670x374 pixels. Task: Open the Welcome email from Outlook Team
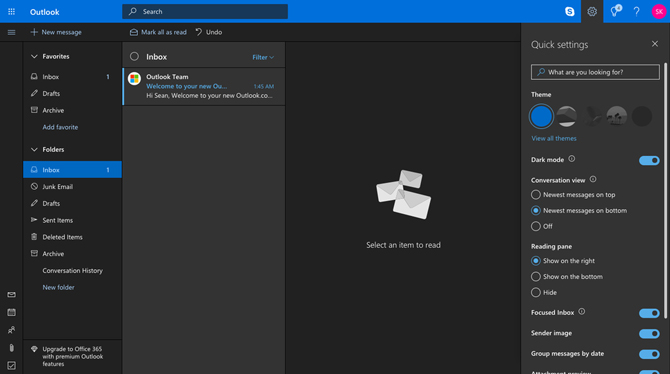point(204,86)
